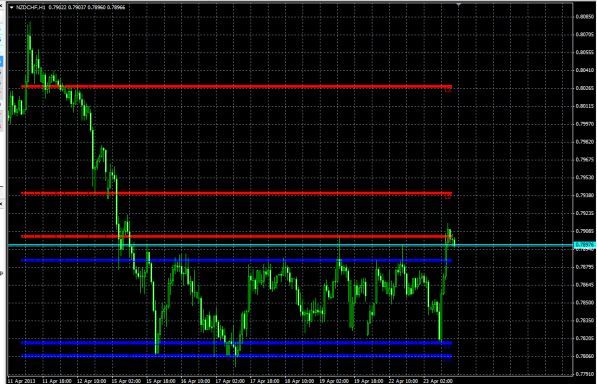
Task: Select the cyan current price line
Action: (x=290, y=245)
